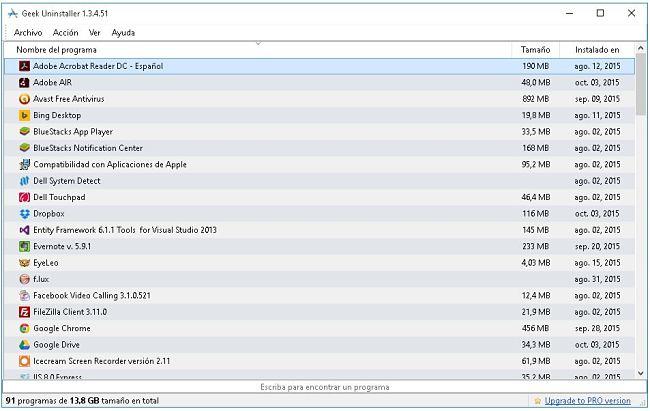Select the Evernote v. 5.9.1 name text

pos(62,246)
